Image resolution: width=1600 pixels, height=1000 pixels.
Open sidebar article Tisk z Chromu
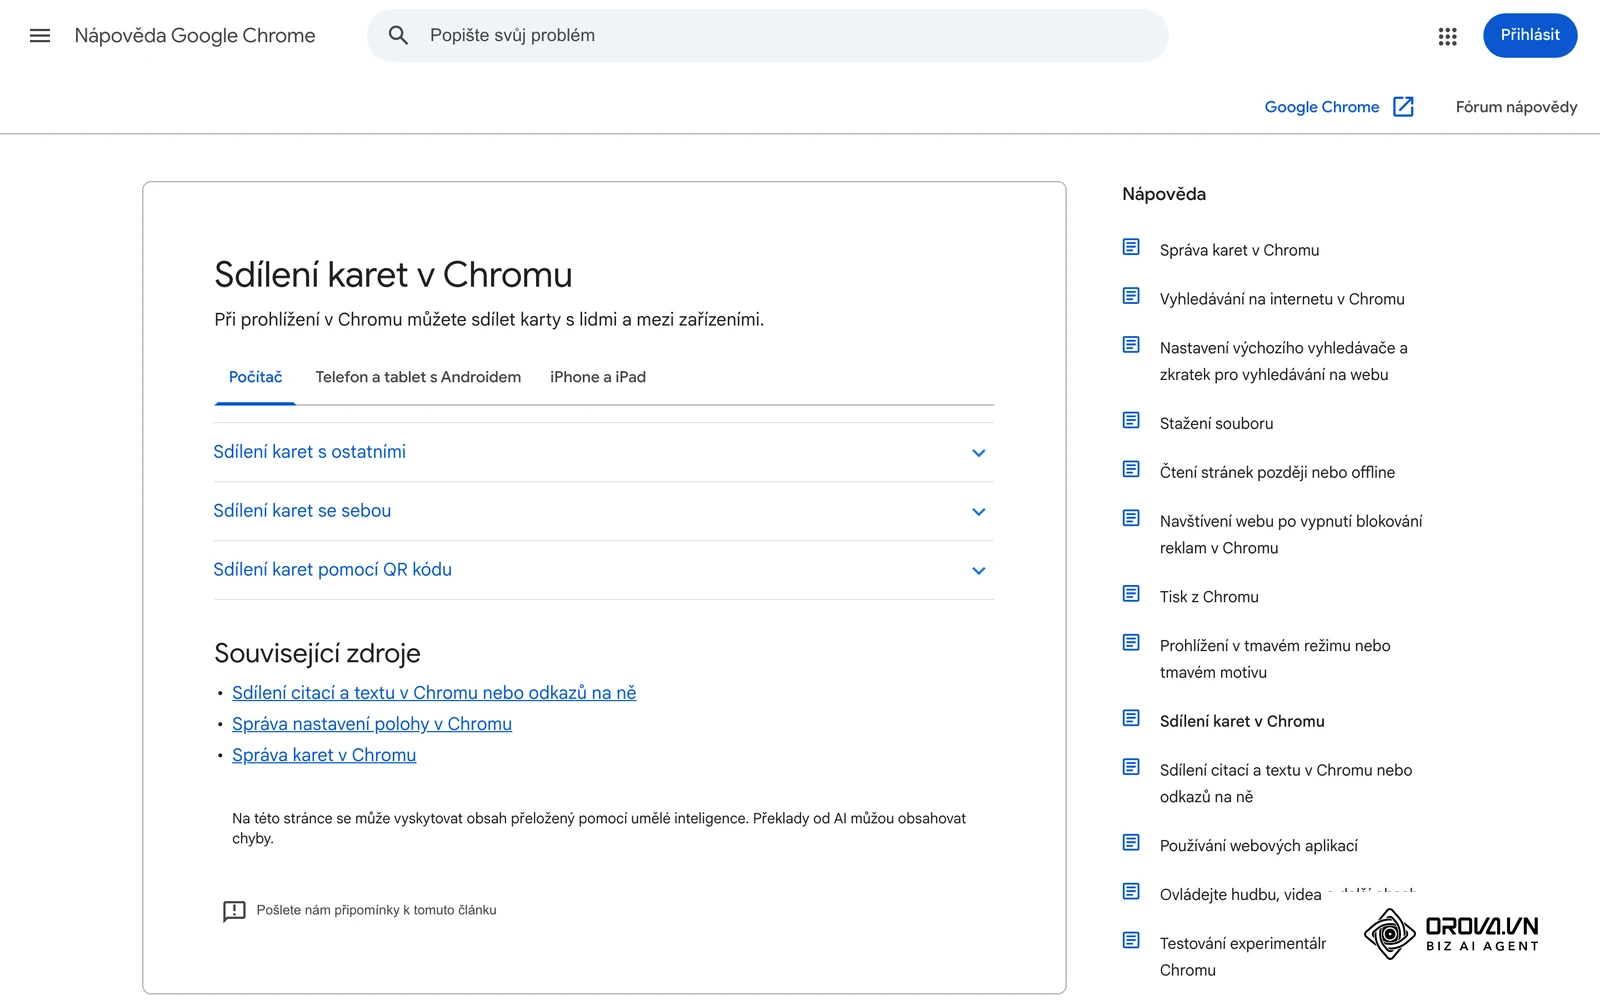1209,597
